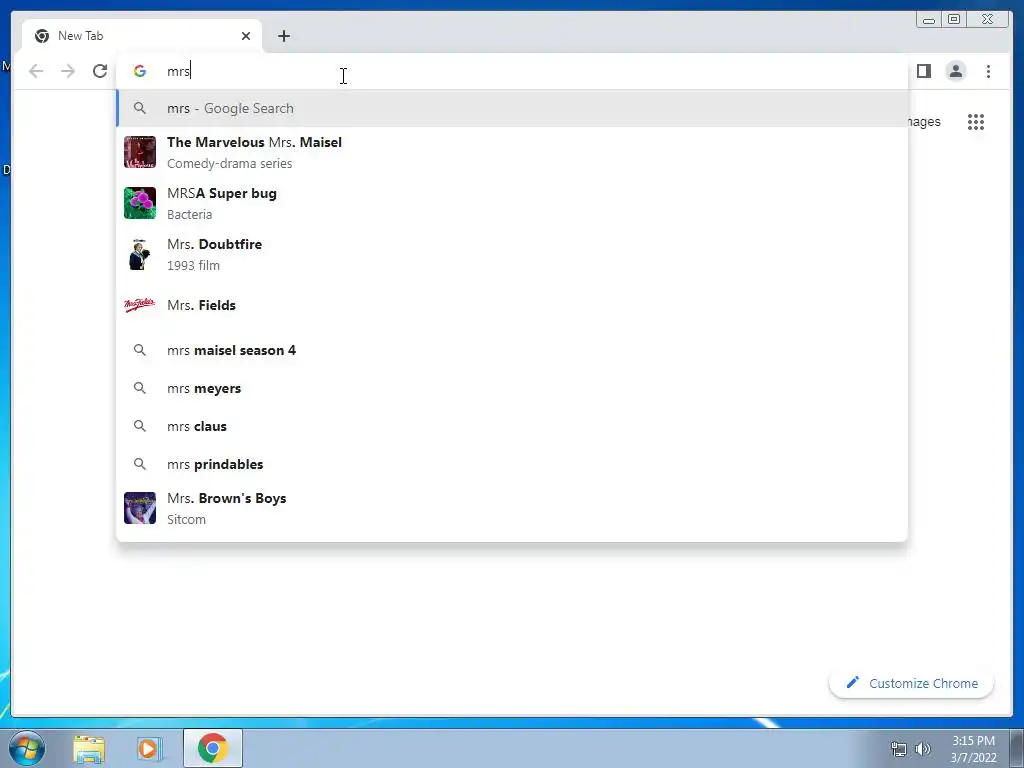Launch Windows Media Player from the taskbar
The image size is (1024, 768).
coord(149,748)
